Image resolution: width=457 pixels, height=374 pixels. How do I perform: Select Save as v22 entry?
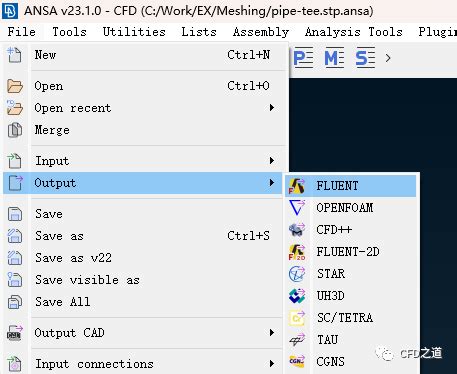143,258
